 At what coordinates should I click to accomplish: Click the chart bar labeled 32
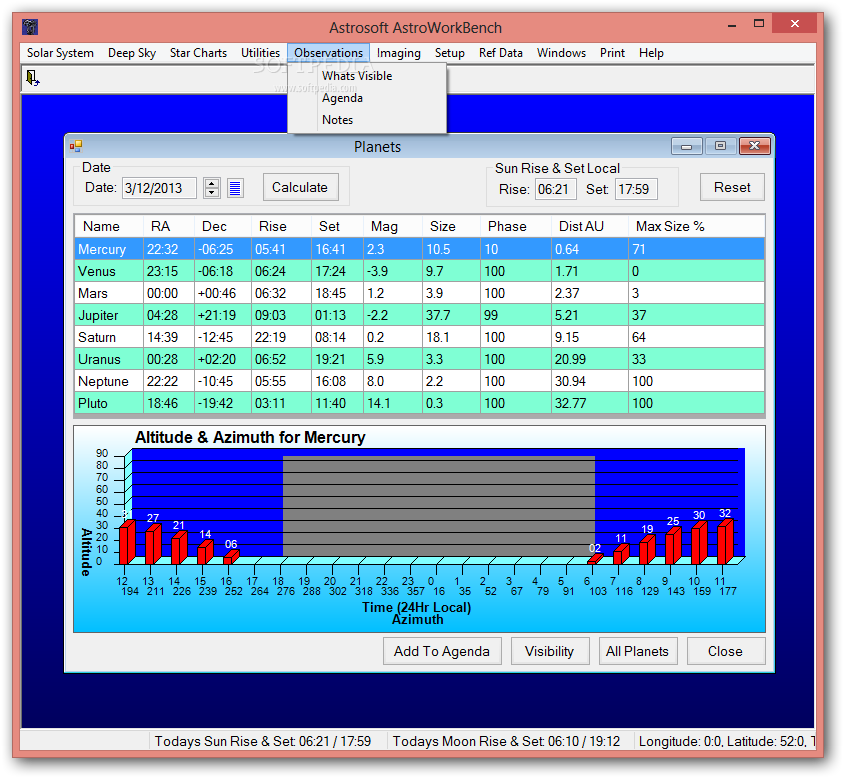tap(725, 542)
